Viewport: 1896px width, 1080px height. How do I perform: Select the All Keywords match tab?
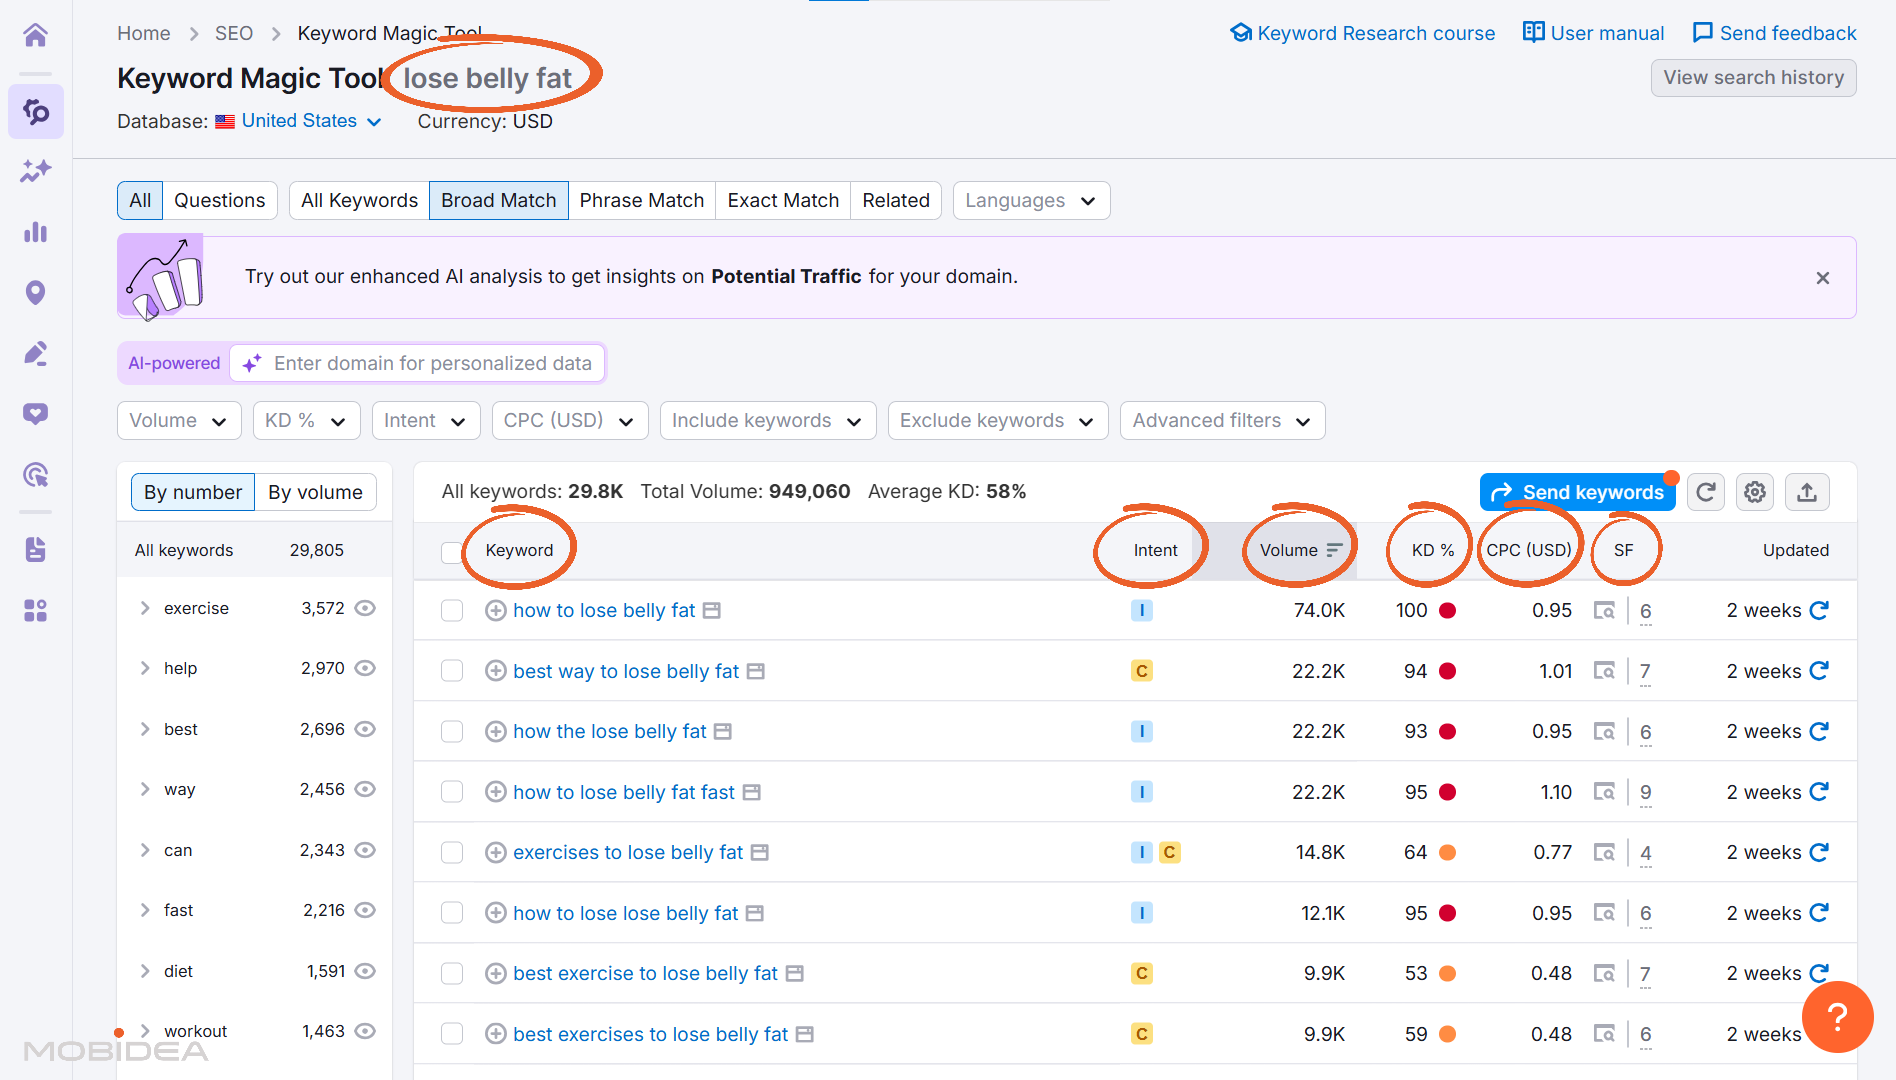point(360,201)
